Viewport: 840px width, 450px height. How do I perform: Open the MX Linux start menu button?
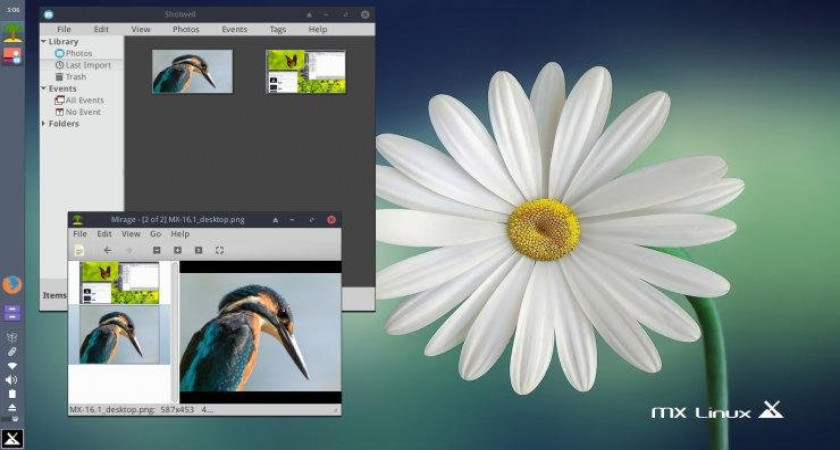coord(12,438)
